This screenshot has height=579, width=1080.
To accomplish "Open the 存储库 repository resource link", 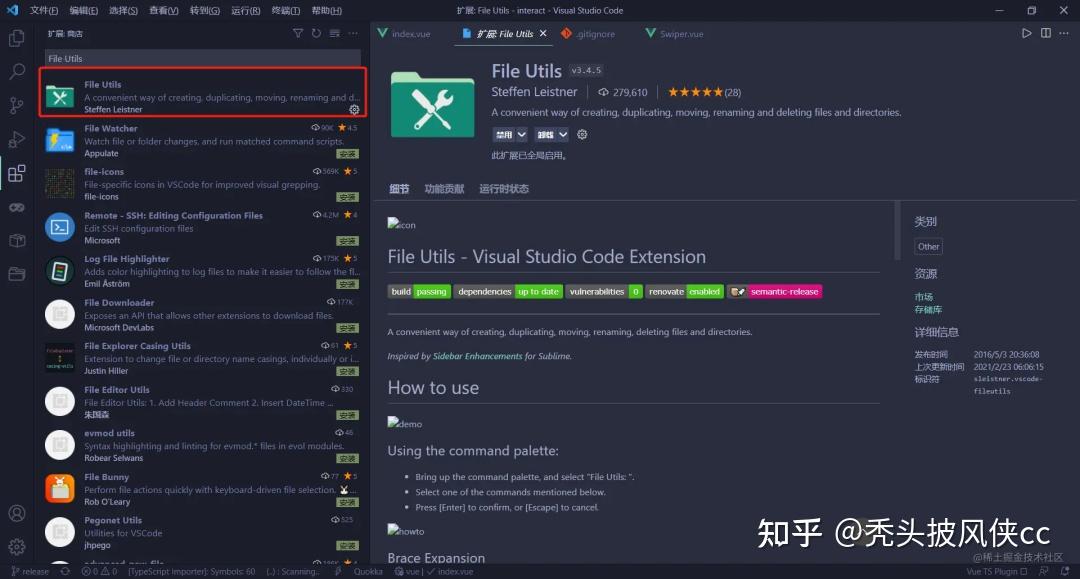I will pyautogui.click(x=928, y=310).
